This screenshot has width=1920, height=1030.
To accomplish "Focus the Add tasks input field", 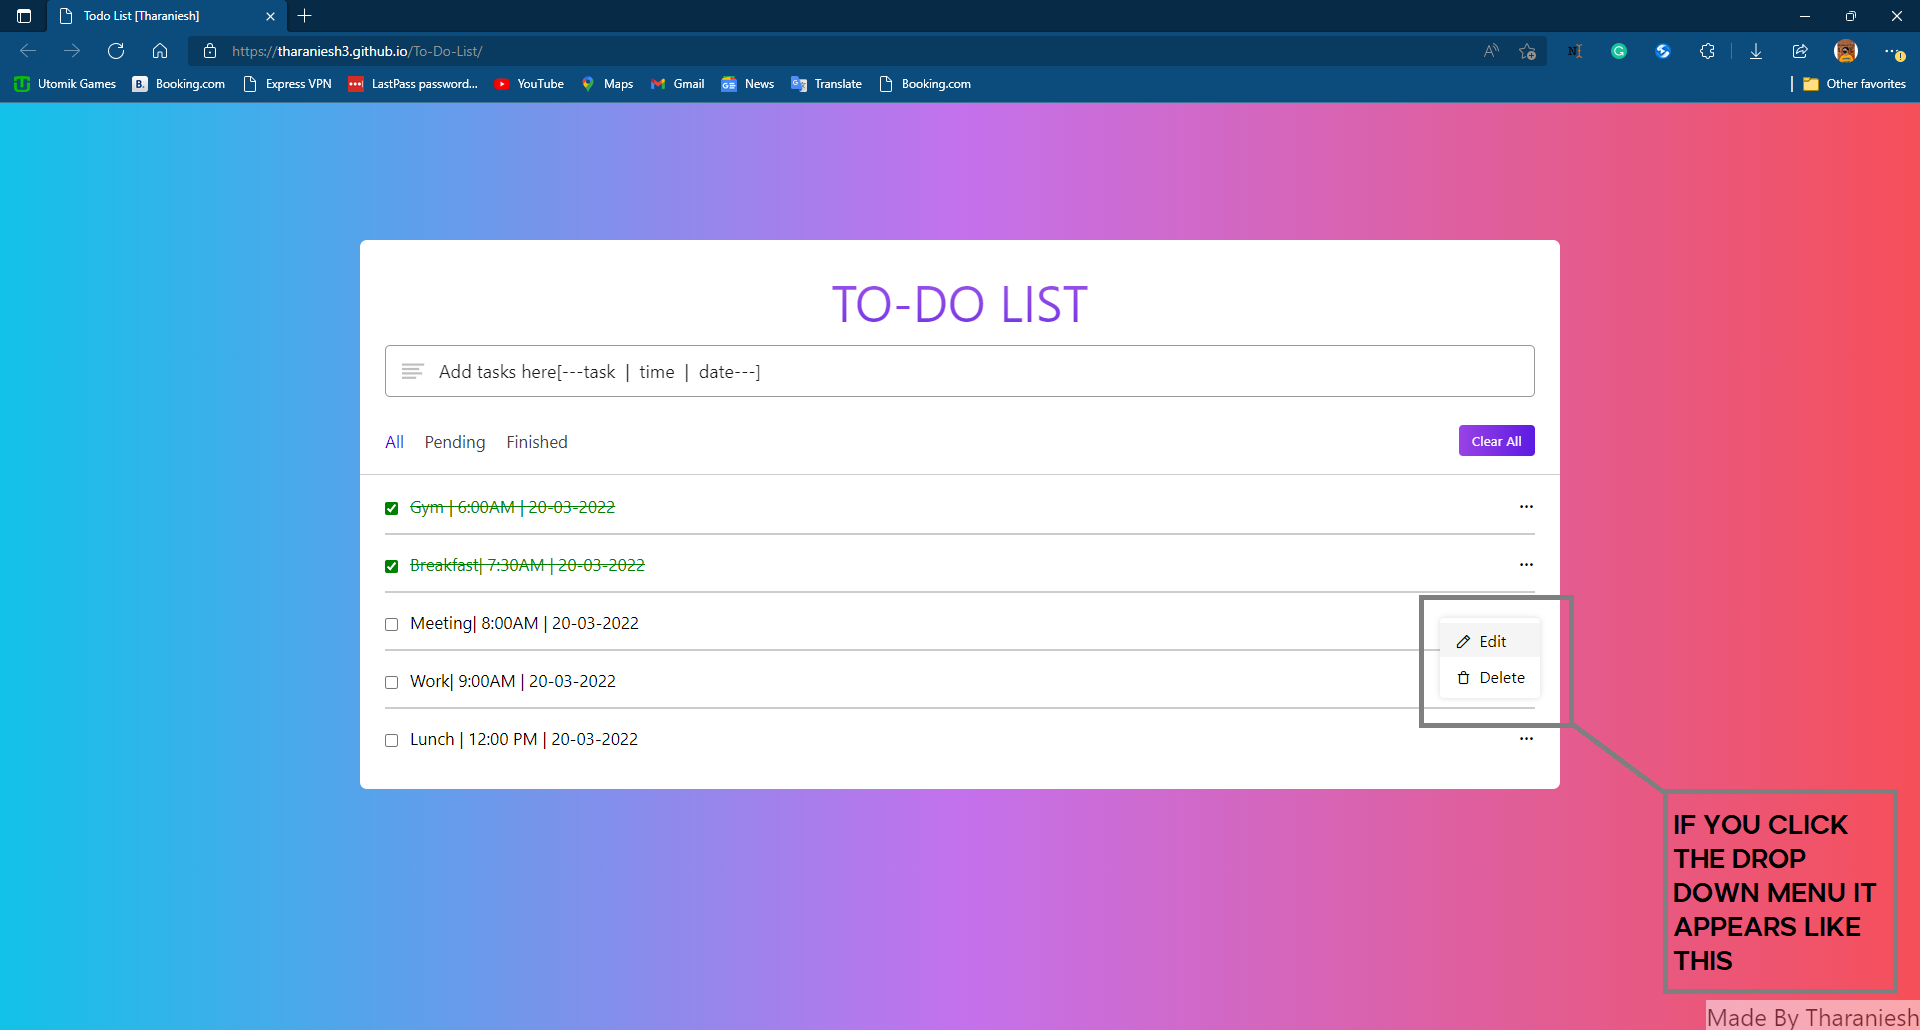I will (x=960, y=371).
